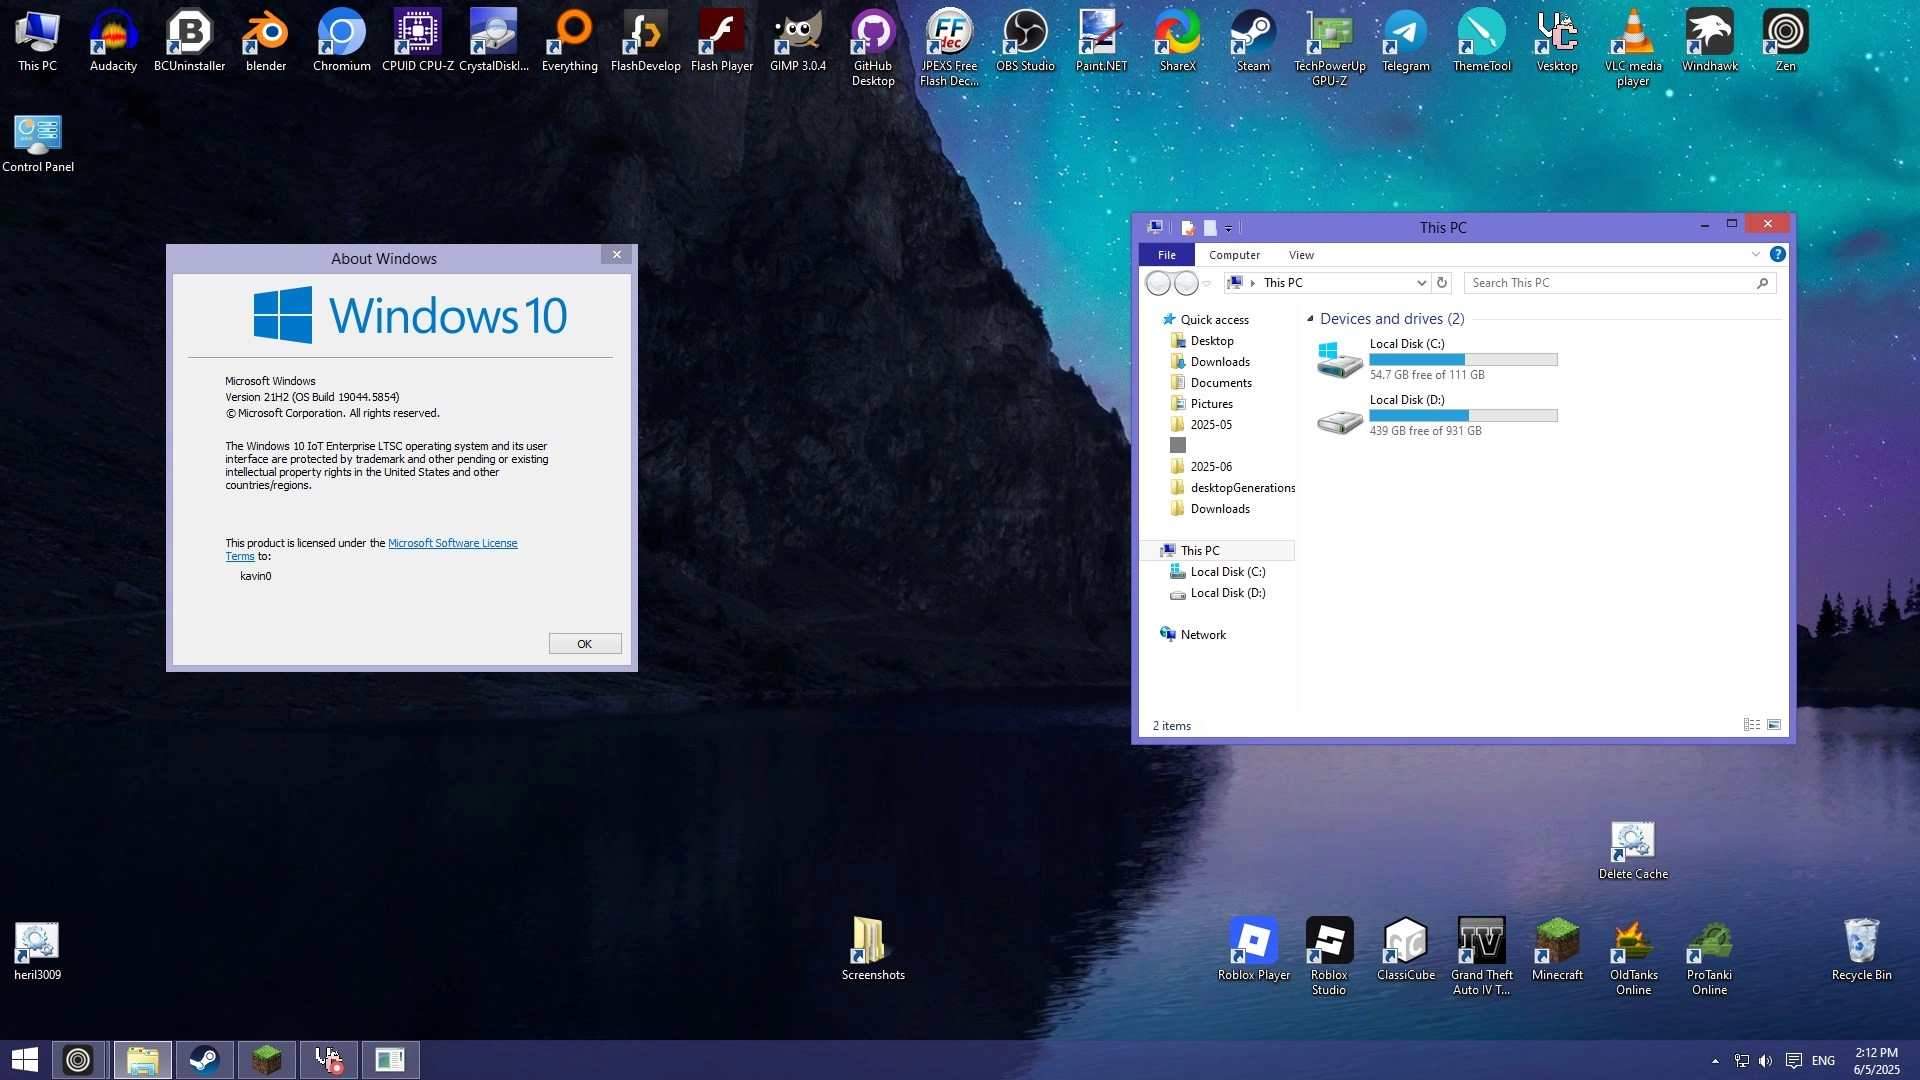The width and height of the screenshot is (1920, 1080).
Task: Open TechPowerUp GPU-Z shortcut
Action: (x=1330, y=47)
